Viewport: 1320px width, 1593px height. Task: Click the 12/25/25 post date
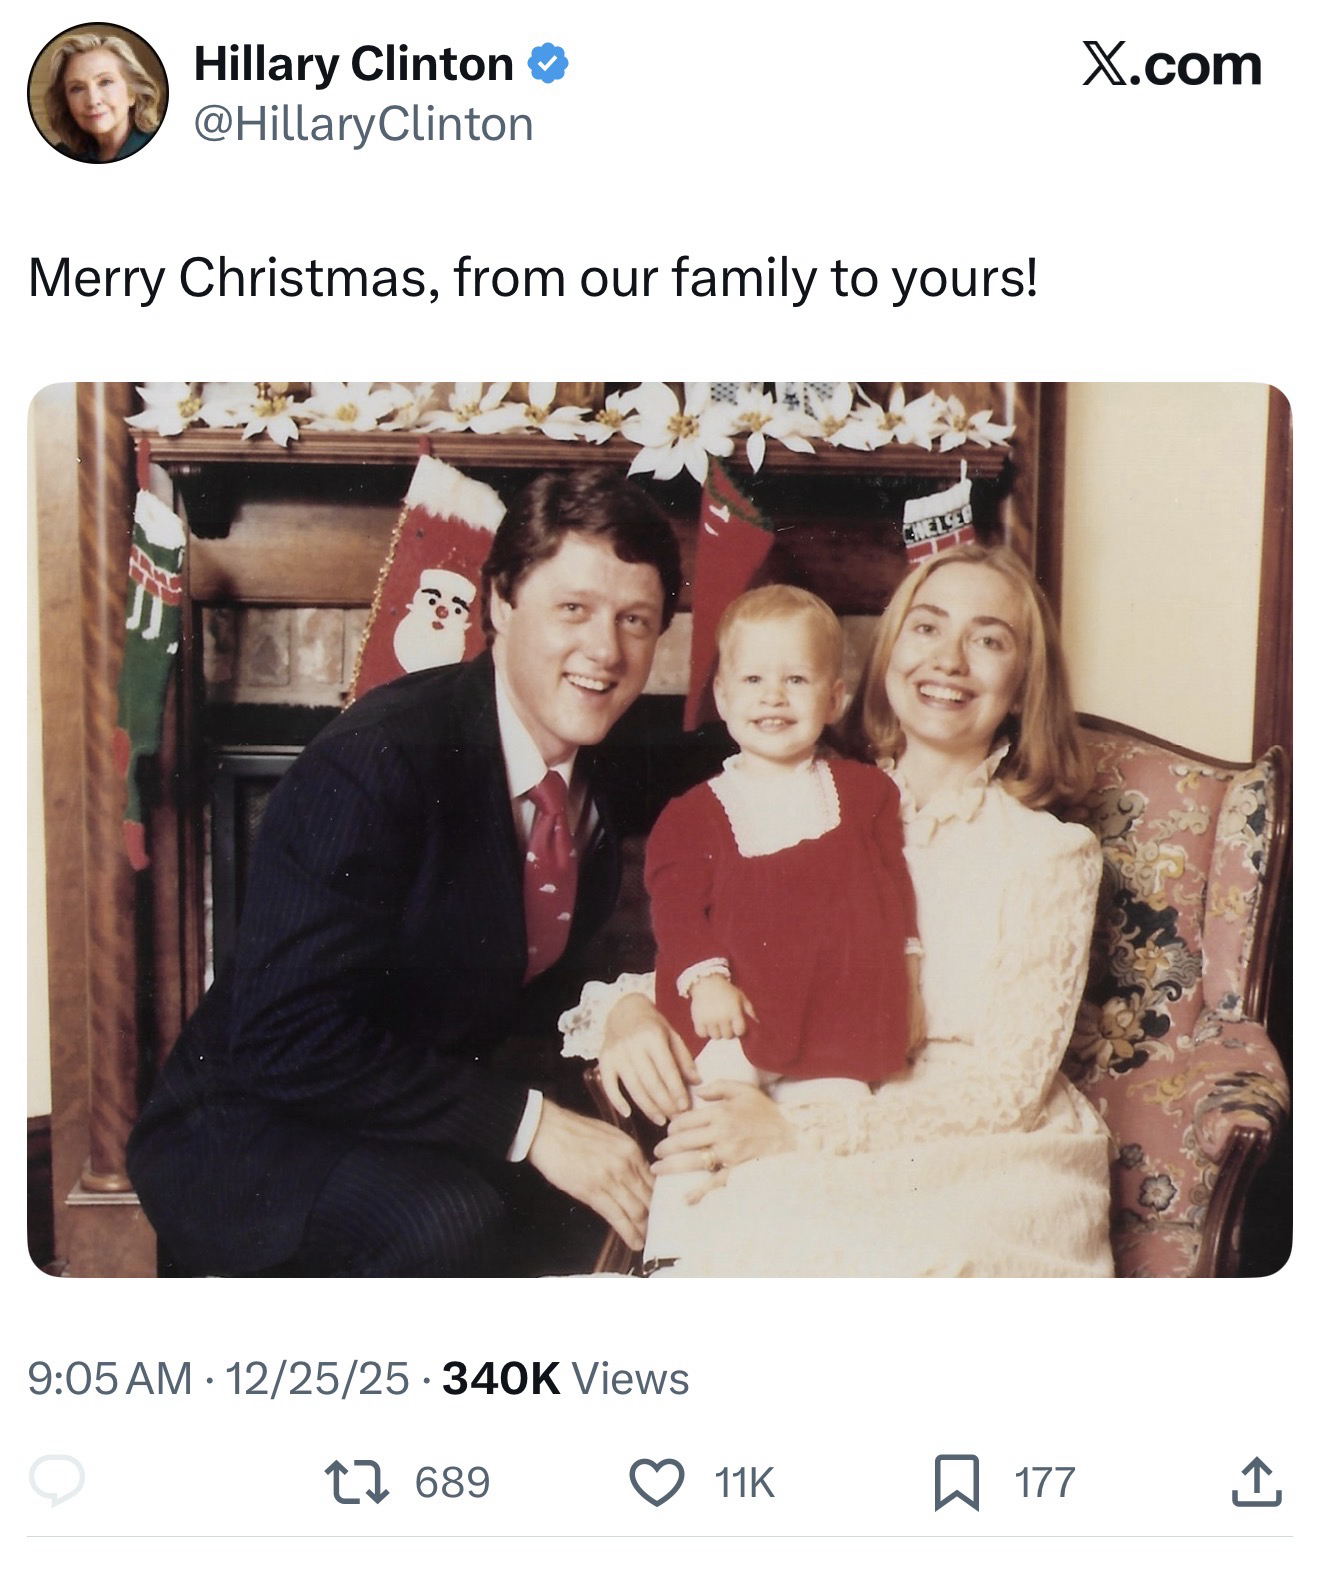[x=317, y=1378]
